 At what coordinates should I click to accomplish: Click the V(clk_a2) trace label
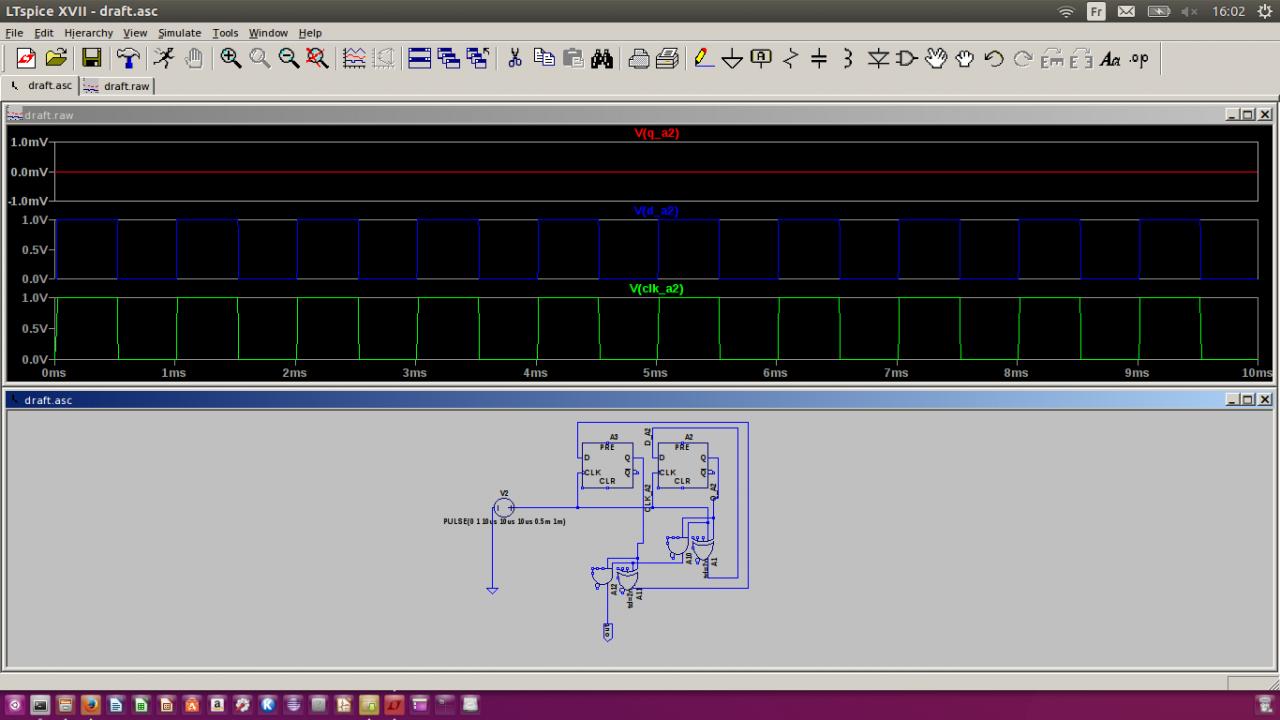pyautogui.click(x=656, y=289)
